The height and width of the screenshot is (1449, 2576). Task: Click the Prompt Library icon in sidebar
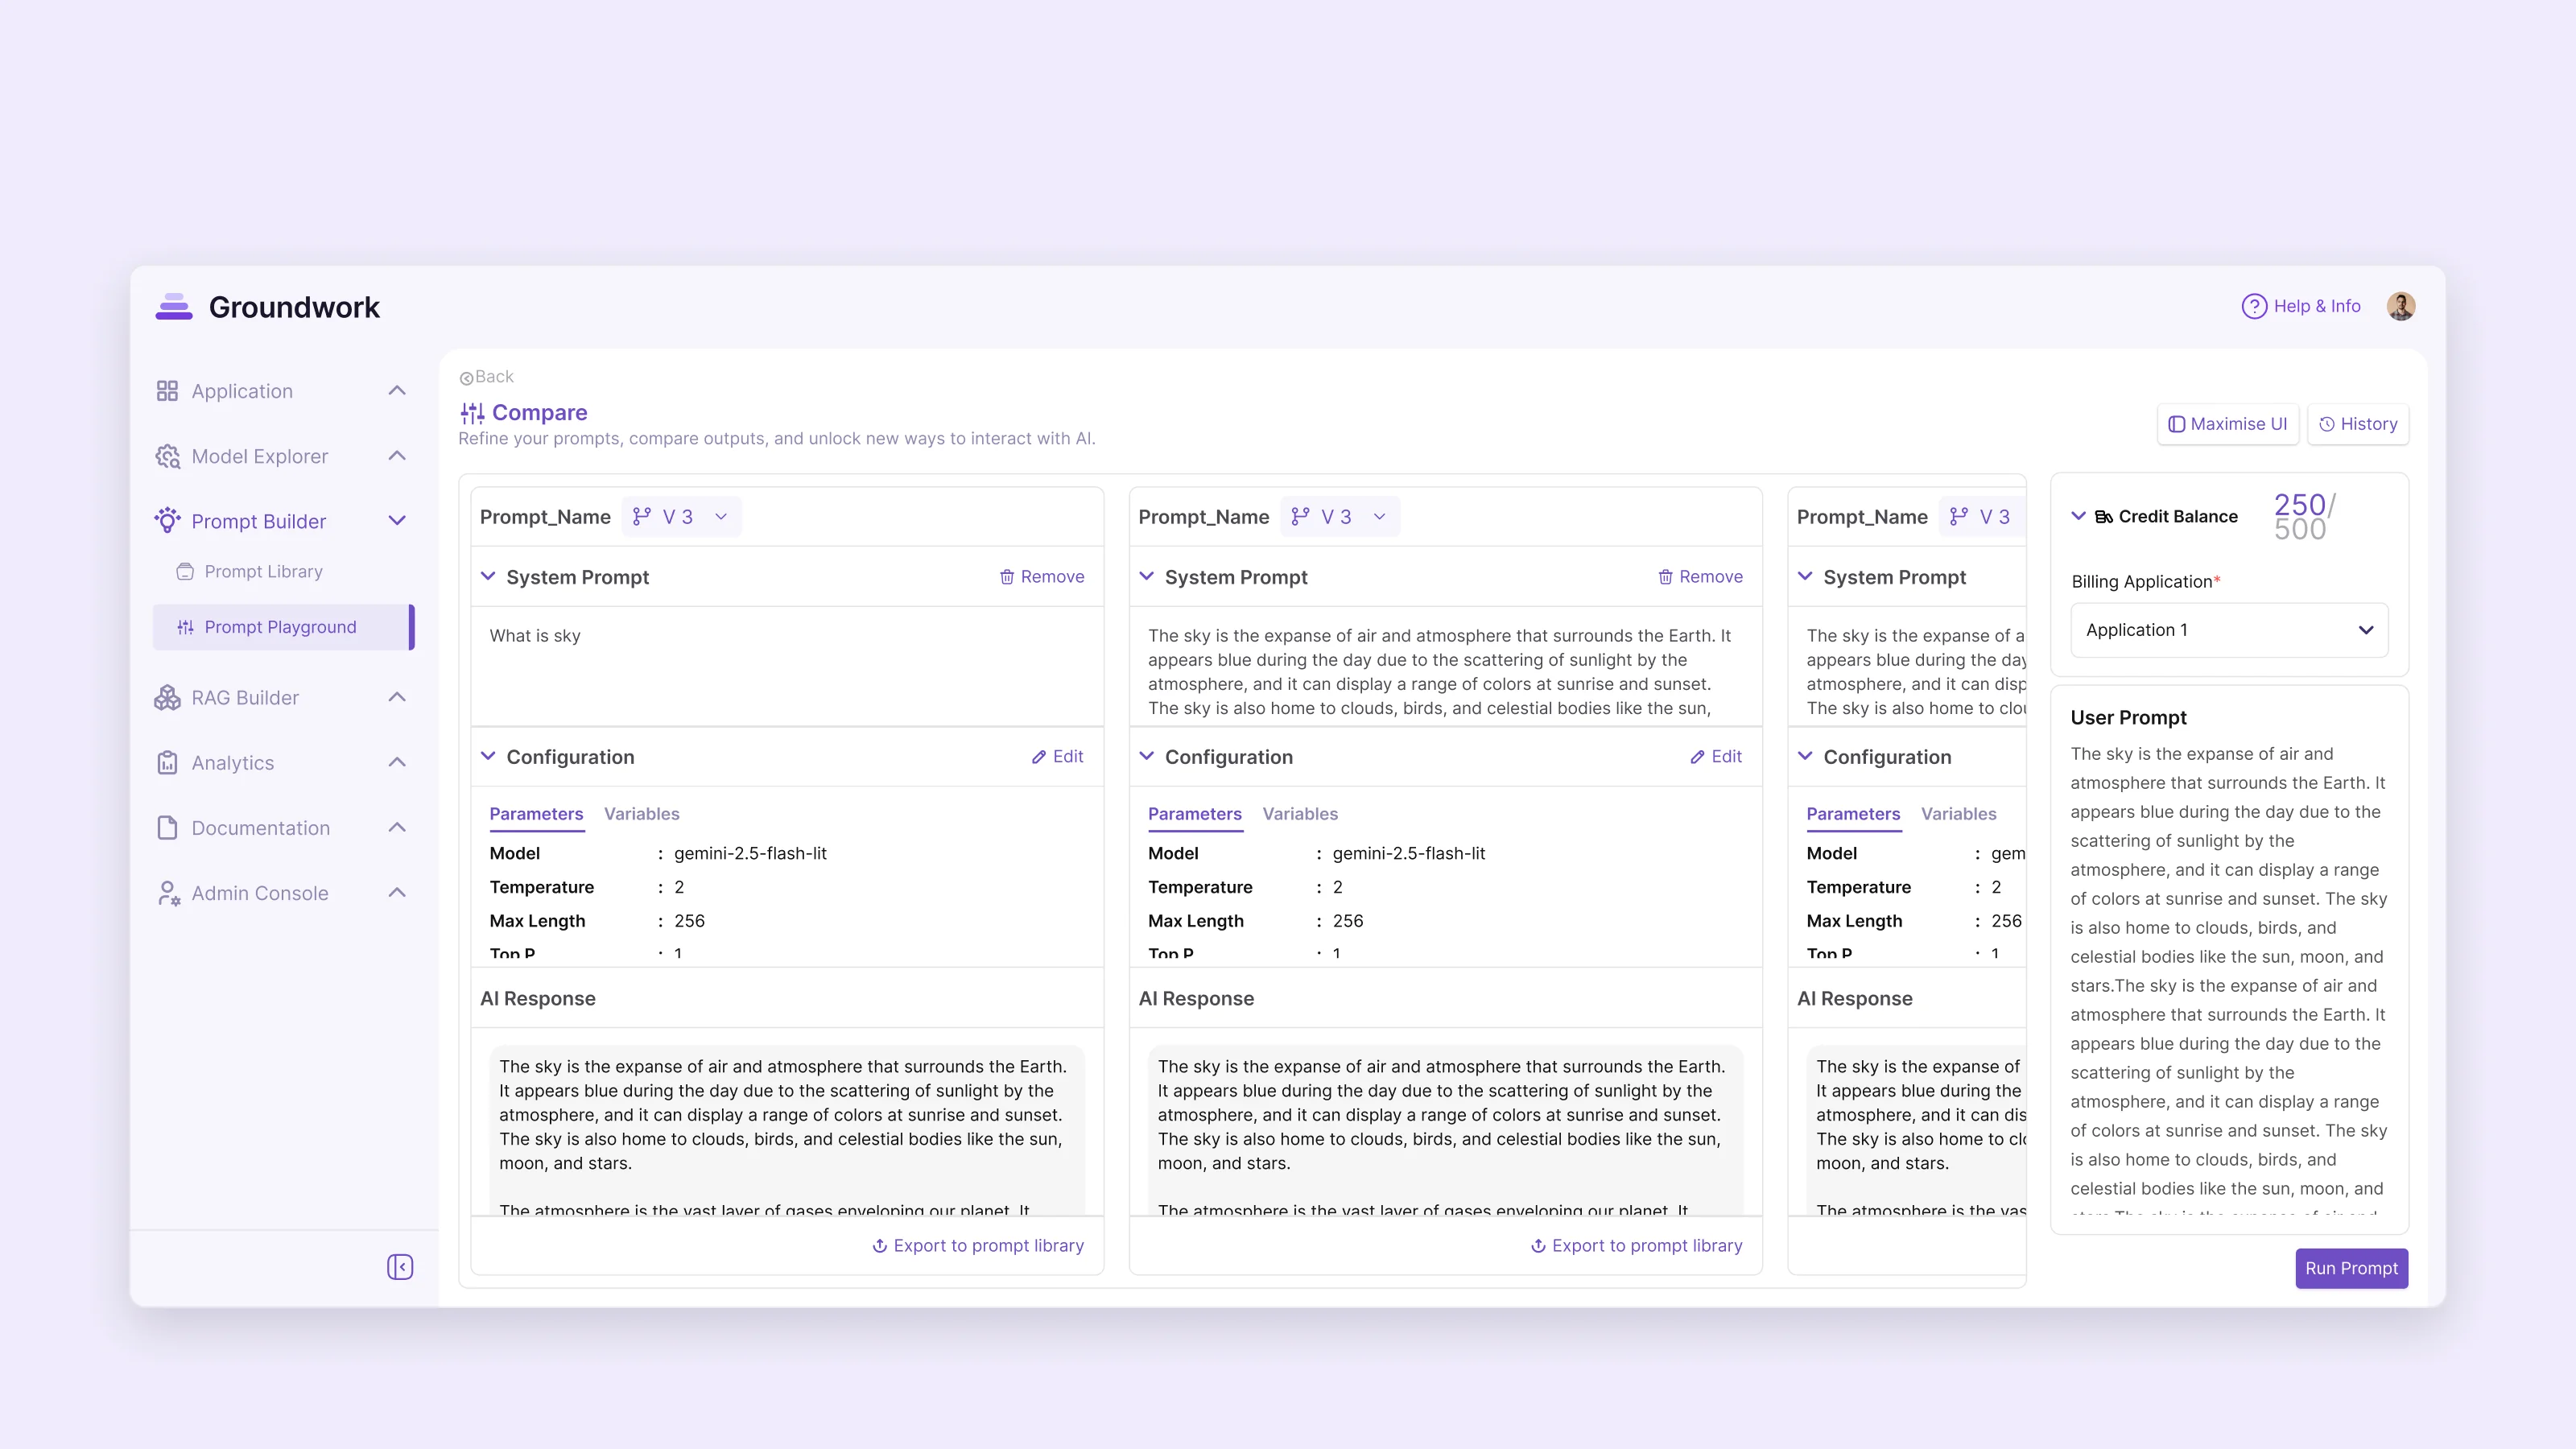click(x=185, y=572)
